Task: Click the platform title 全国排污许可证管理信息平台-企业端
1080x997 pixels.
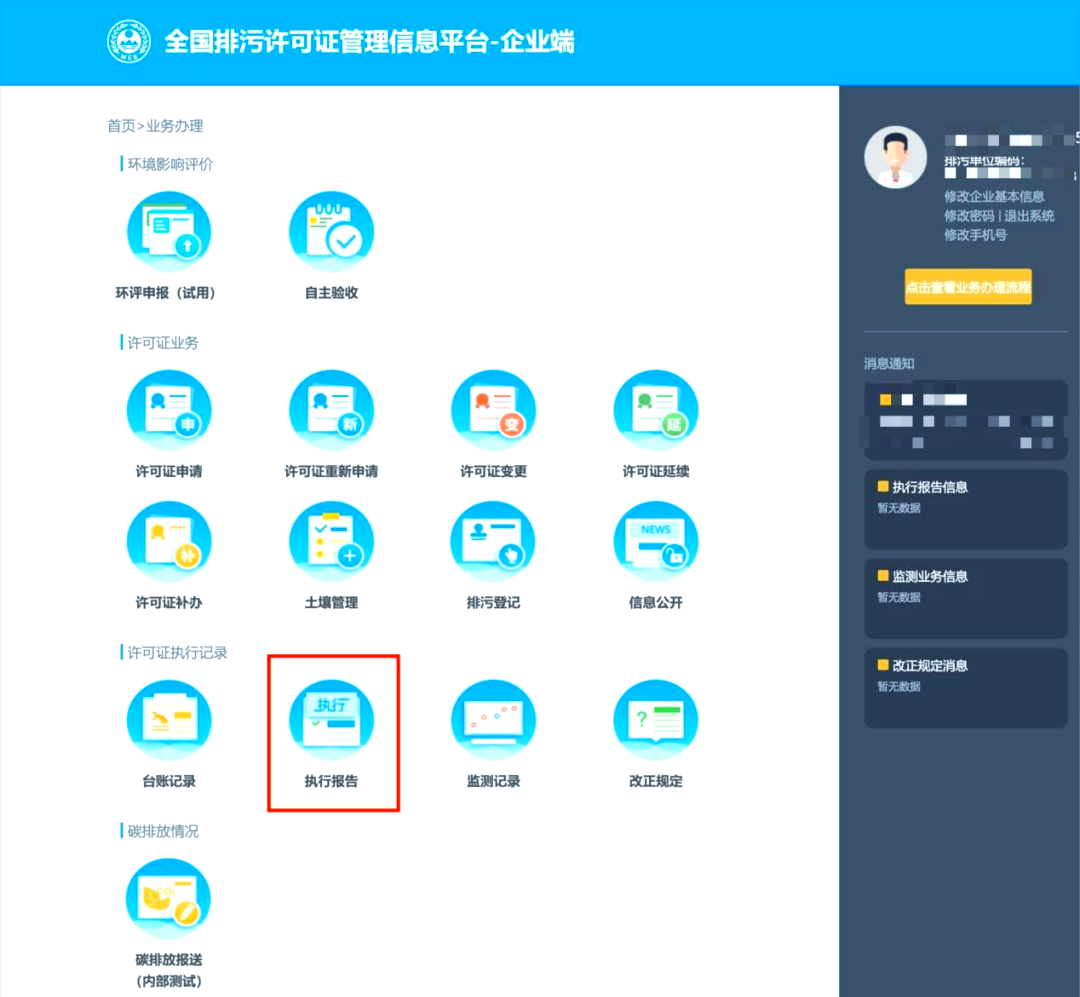Action: [369, 41]
